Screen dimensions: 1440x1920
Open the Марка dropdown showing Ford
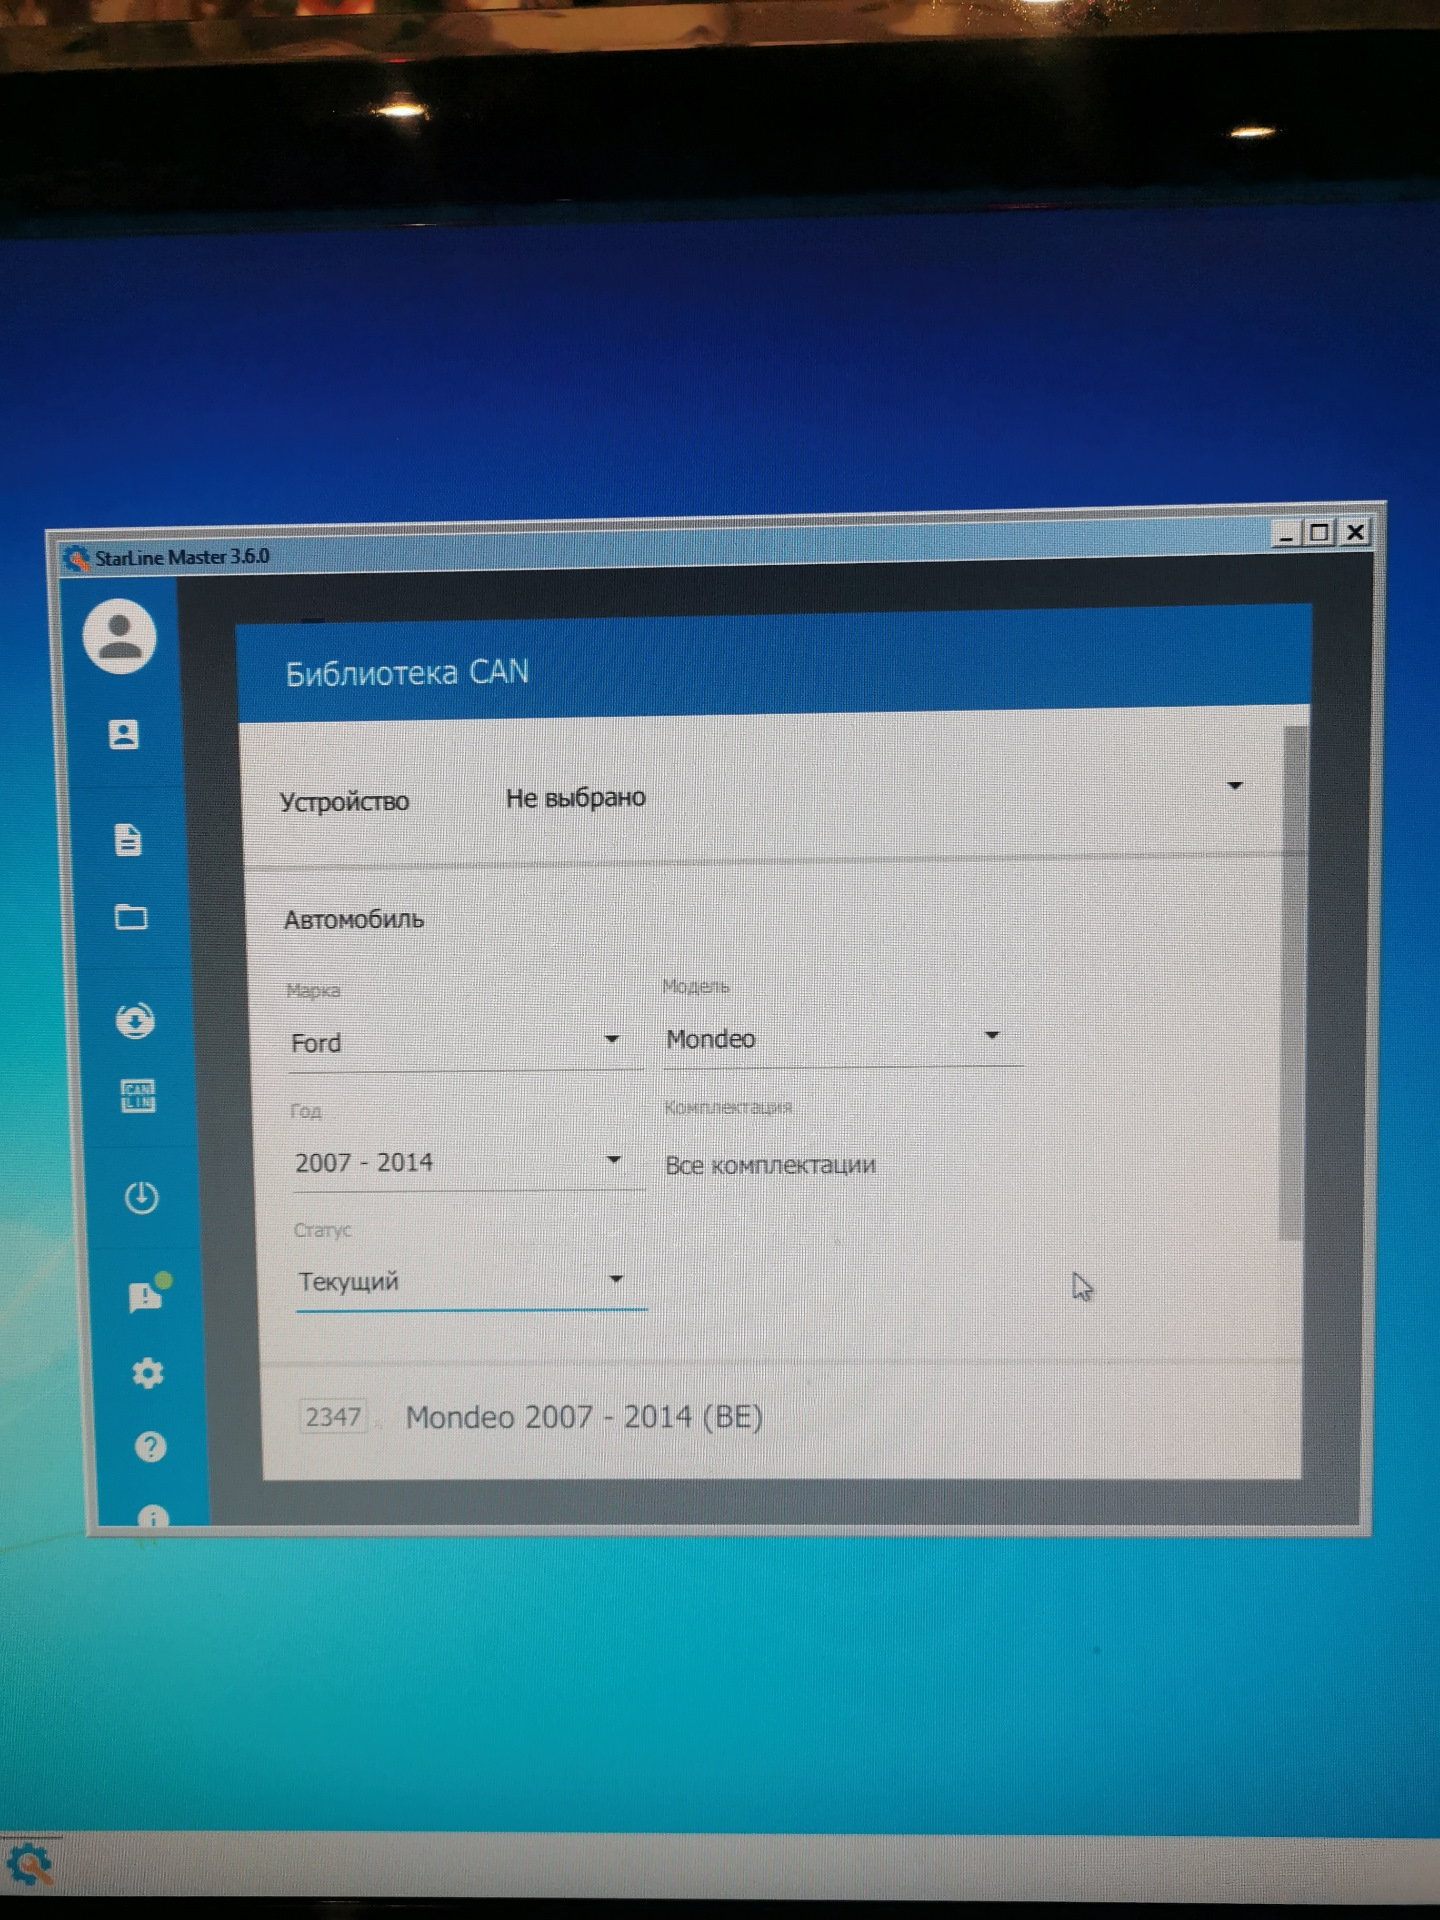[x=464, y=1043]
